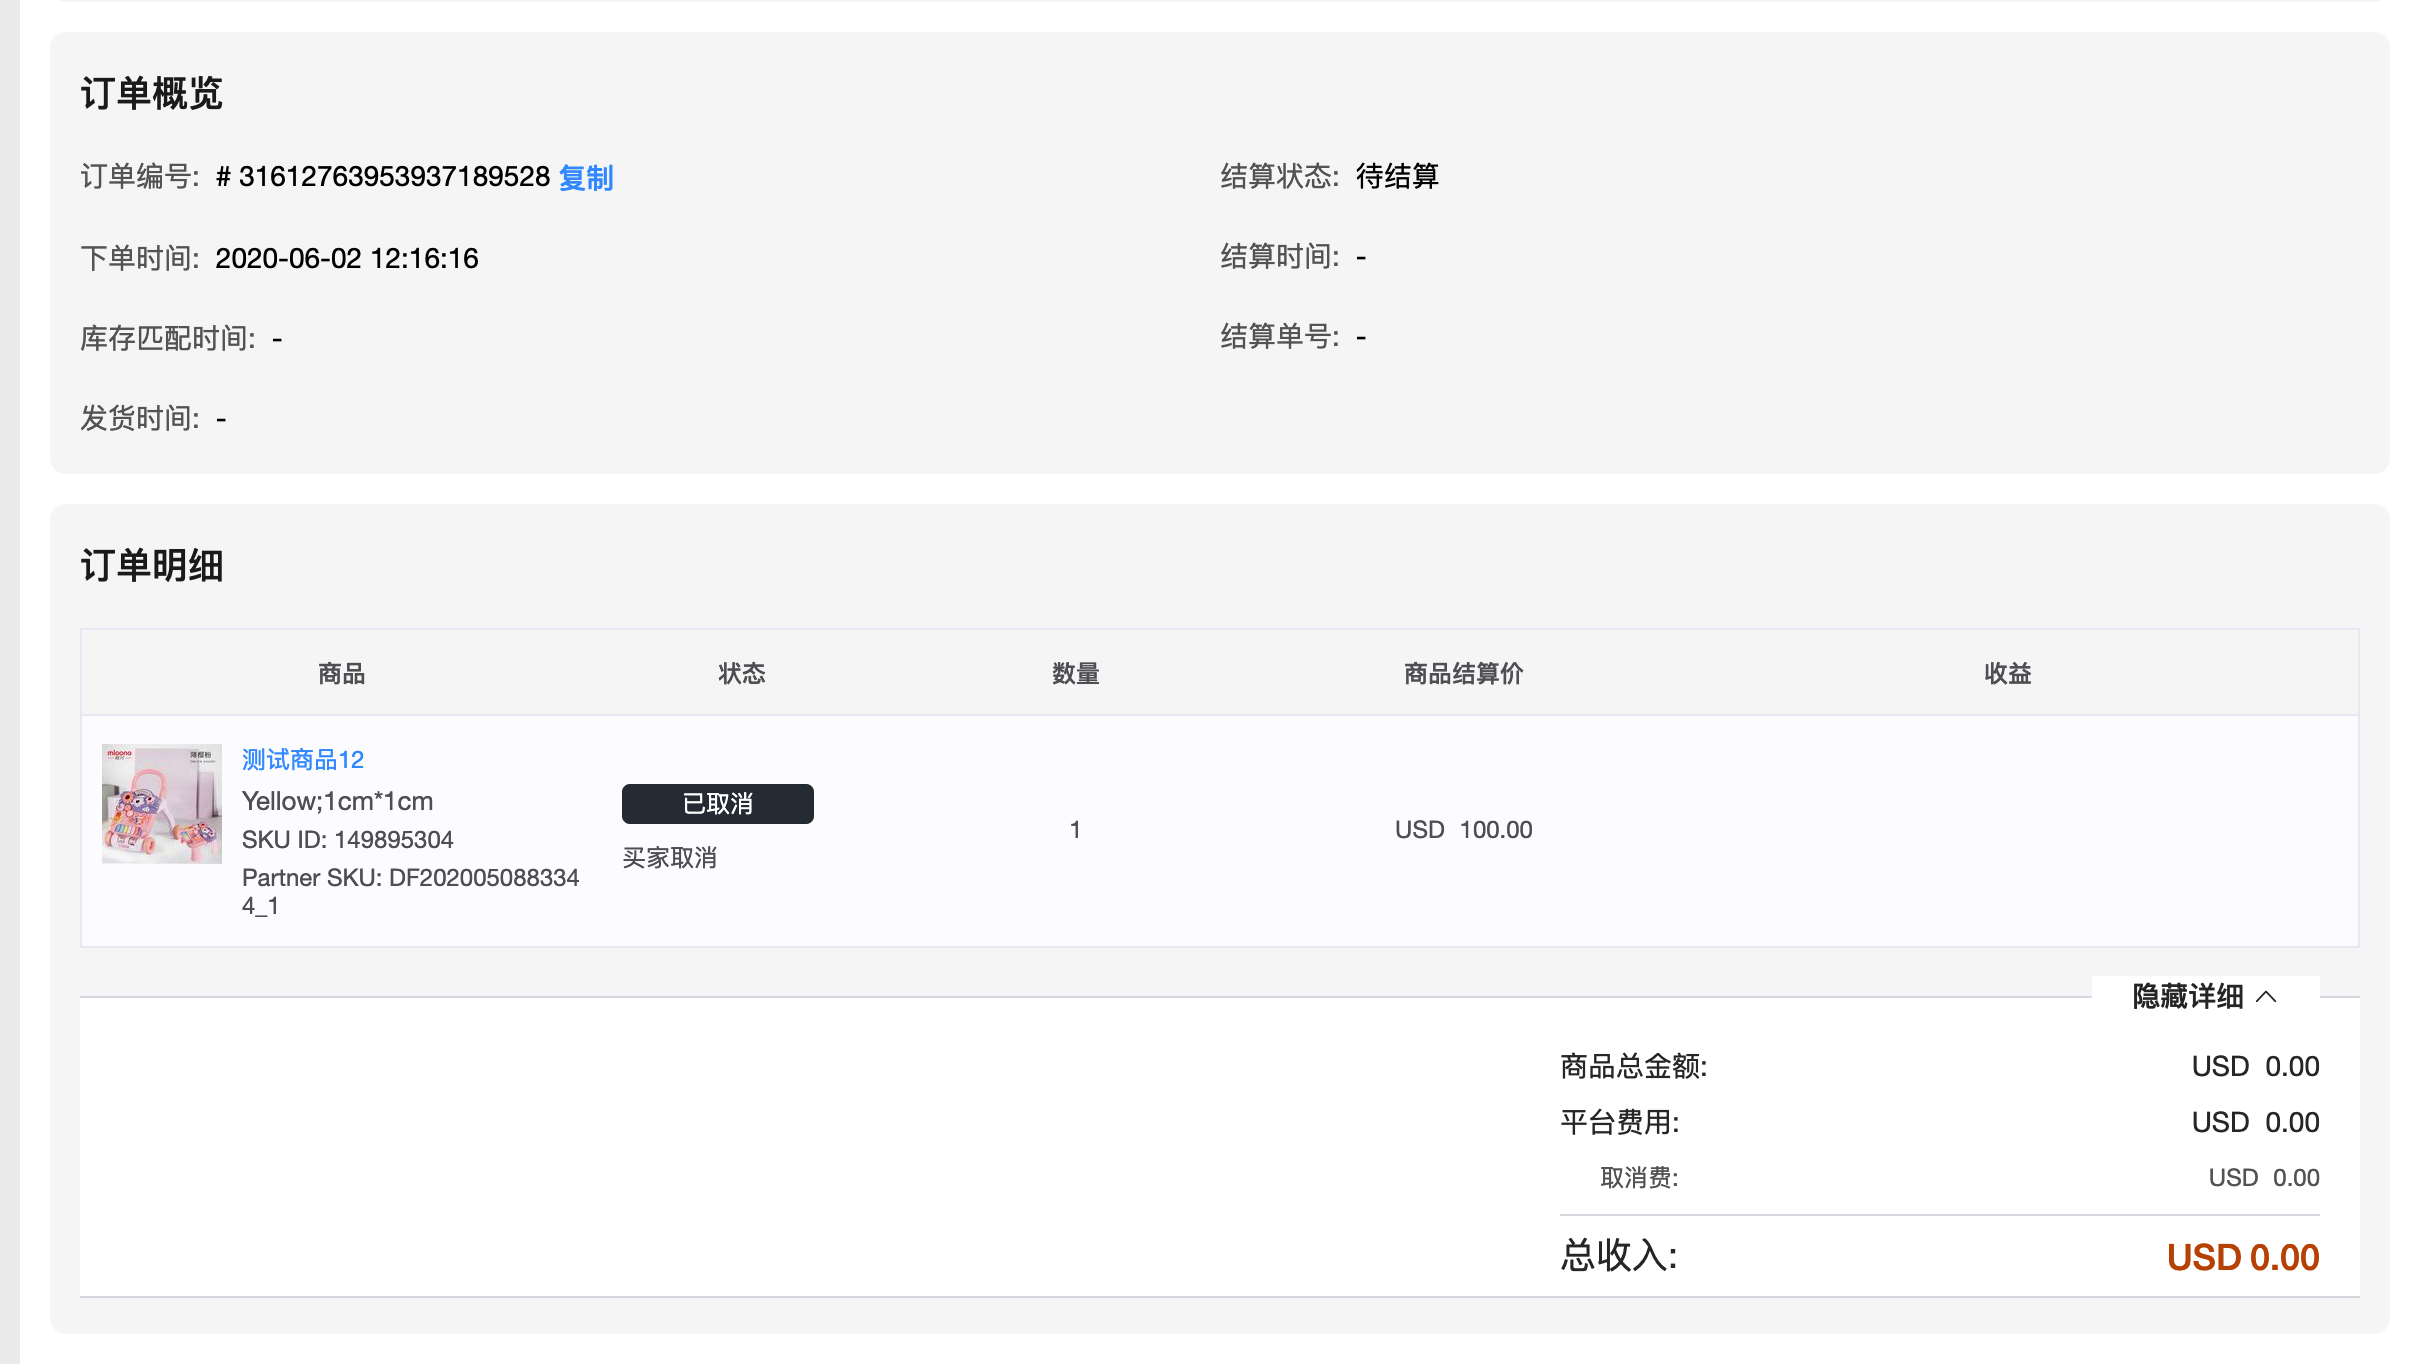Viewport: 2412px width, 1364px height.
Task: Select the SKU ID 149895304 text
Action: (347, 840)
